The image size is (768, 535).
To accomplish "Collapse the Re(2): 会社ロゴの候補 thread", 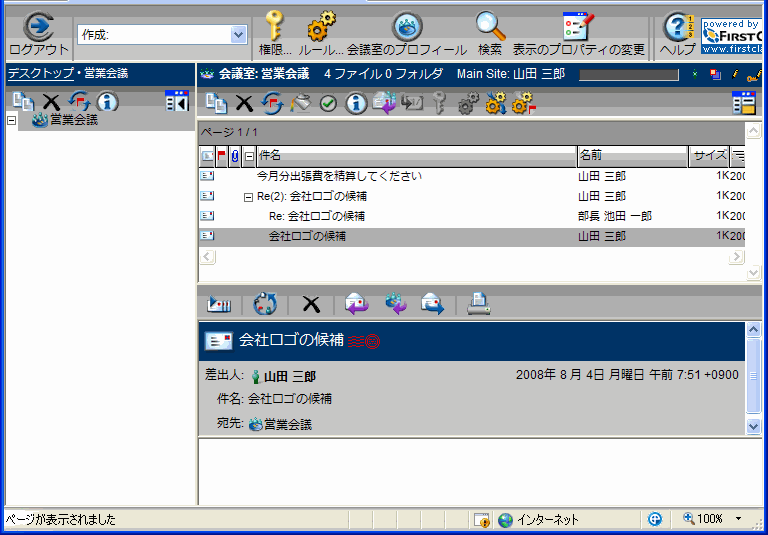I will tap(248, 196).
